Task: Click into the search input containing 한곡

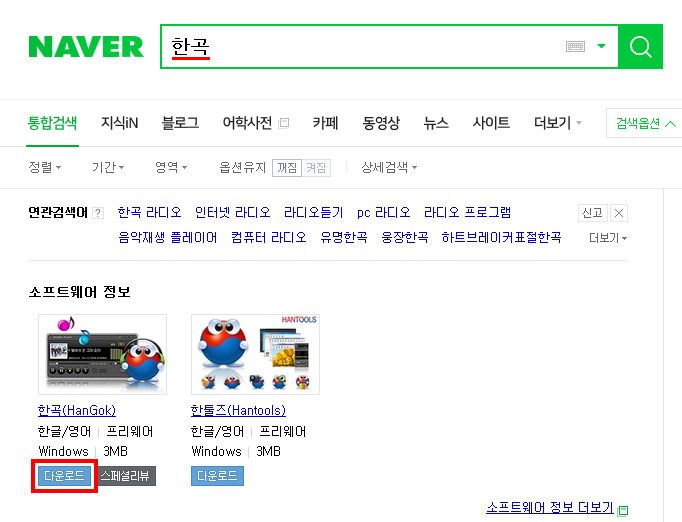Action: pyautogui.click(x=365, y=47)
